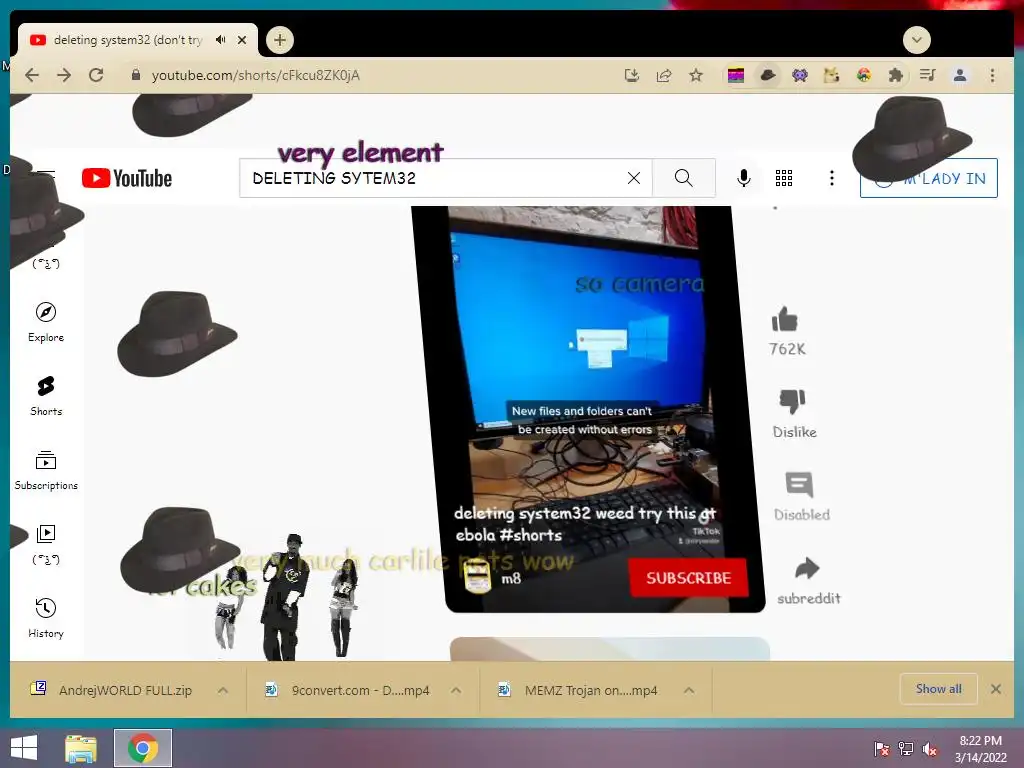Open the purple monster face extension icon
The image size is (1024, 768).
799,76
